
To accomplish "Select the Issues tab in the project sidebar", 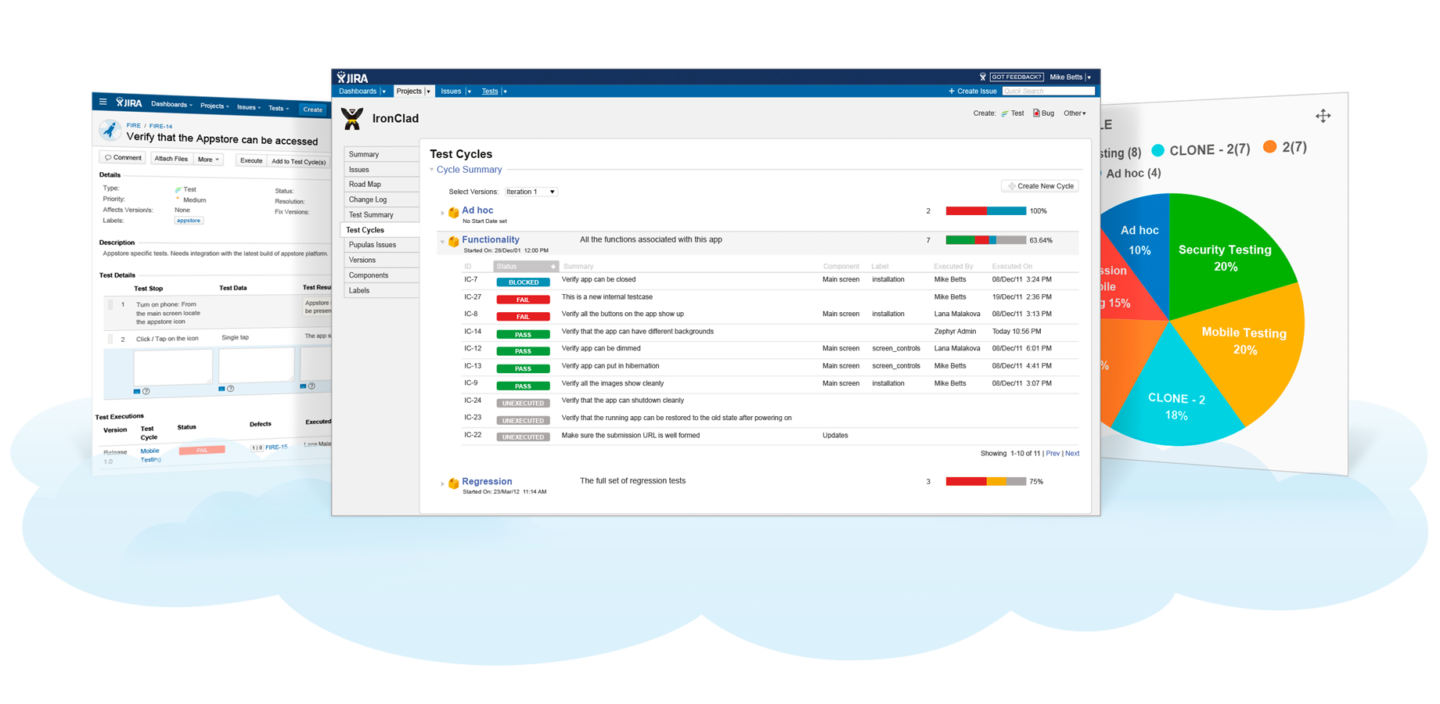I will 381,169.
